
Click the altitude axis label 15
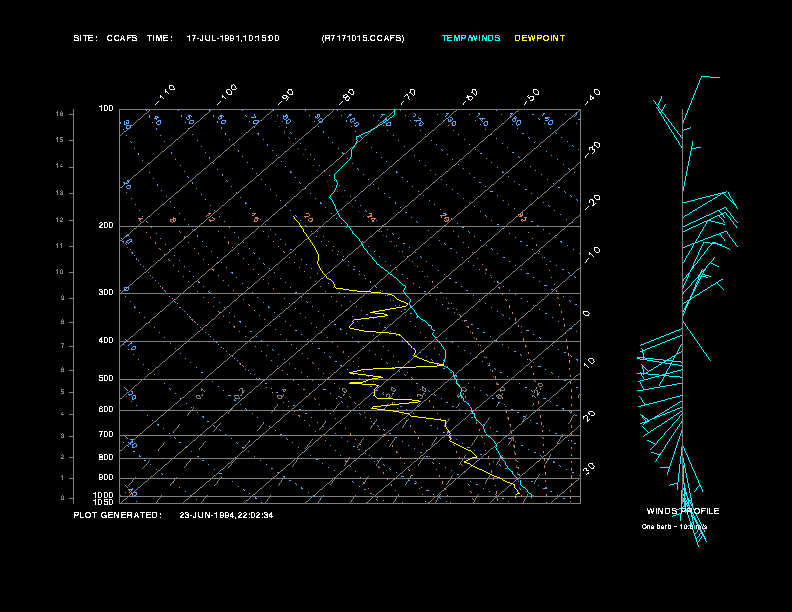[x=60, y=140]
